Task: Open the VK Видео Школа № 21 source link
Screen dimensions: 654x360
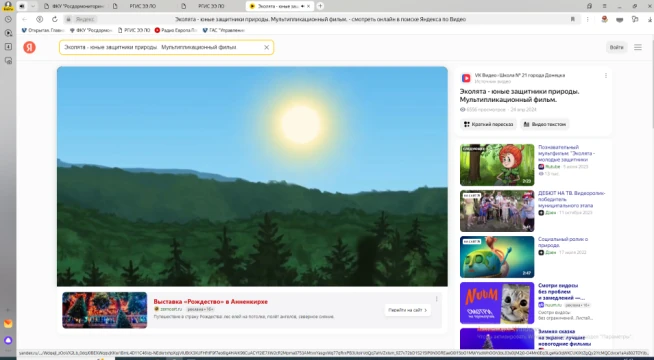Action: 520,76
